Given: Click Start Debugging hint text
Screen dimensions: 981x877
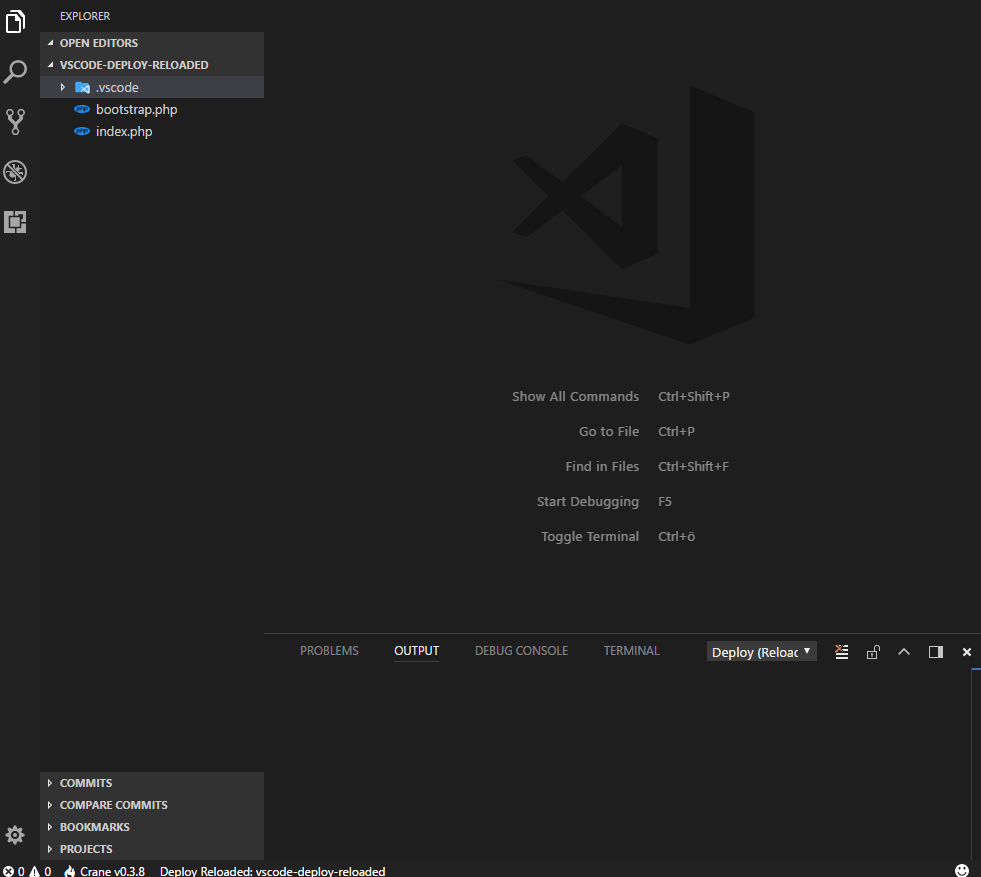Looking at the screenshot, I should (x=587, y=501).
